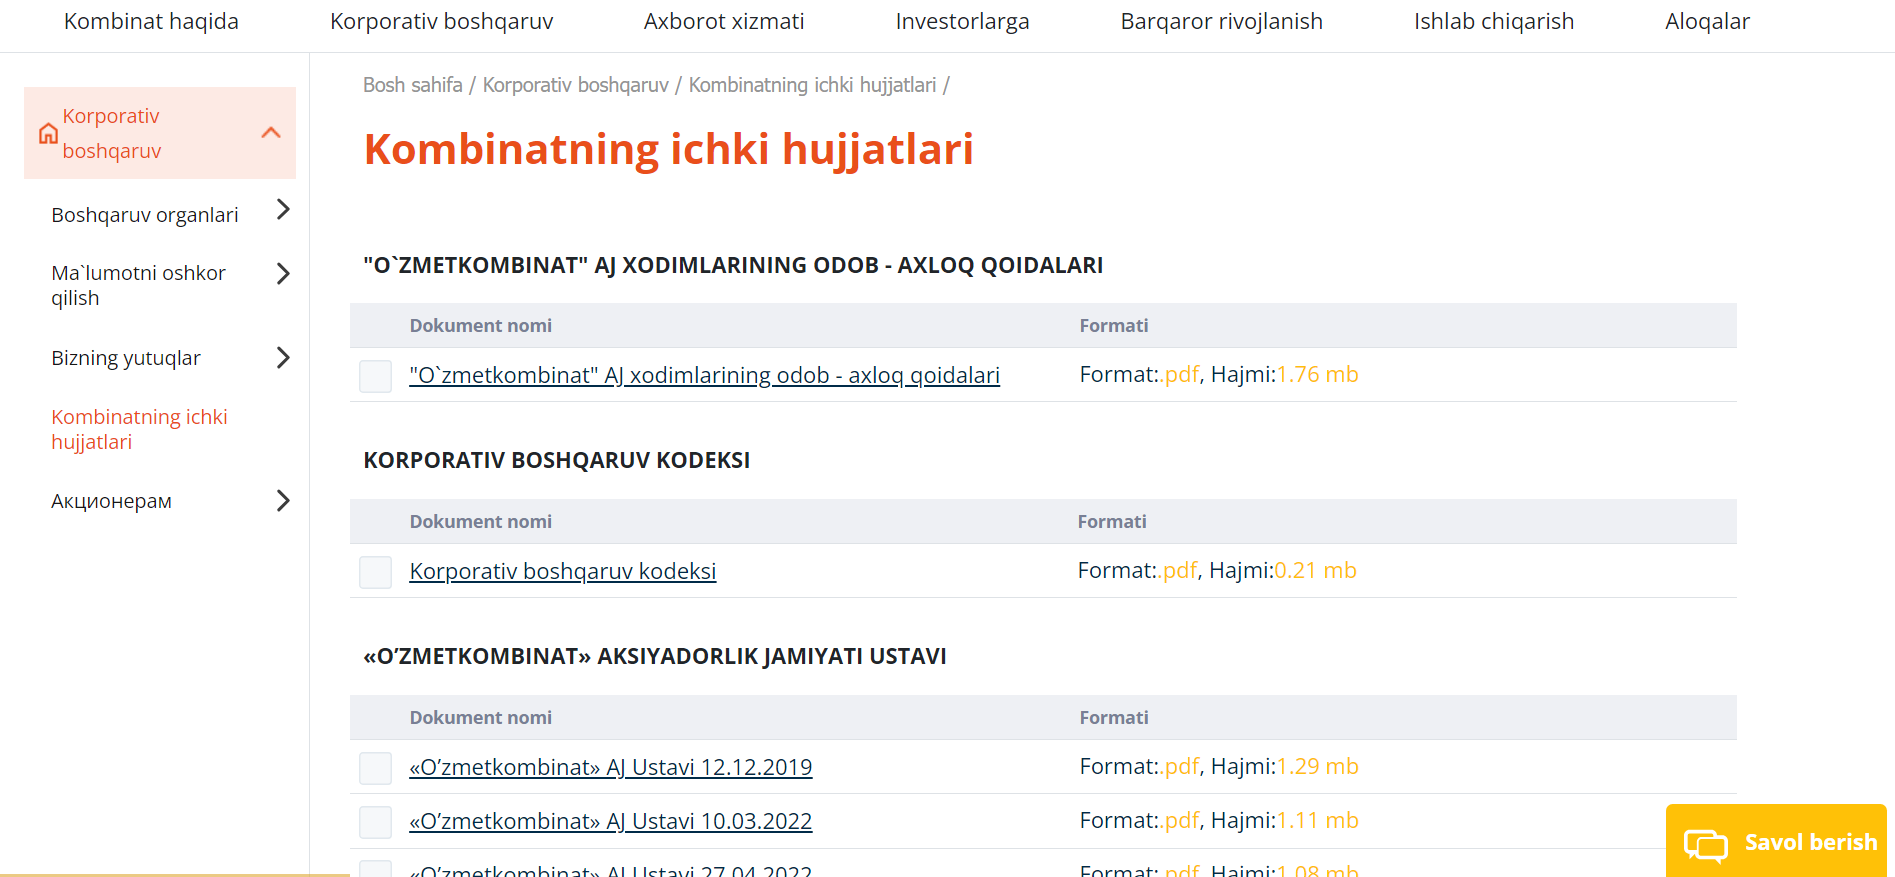This screenshot has height=877, width=1895.
Task: Collapse the Korporativ boshqaruv sidebar section
Action: pos(271,133)
